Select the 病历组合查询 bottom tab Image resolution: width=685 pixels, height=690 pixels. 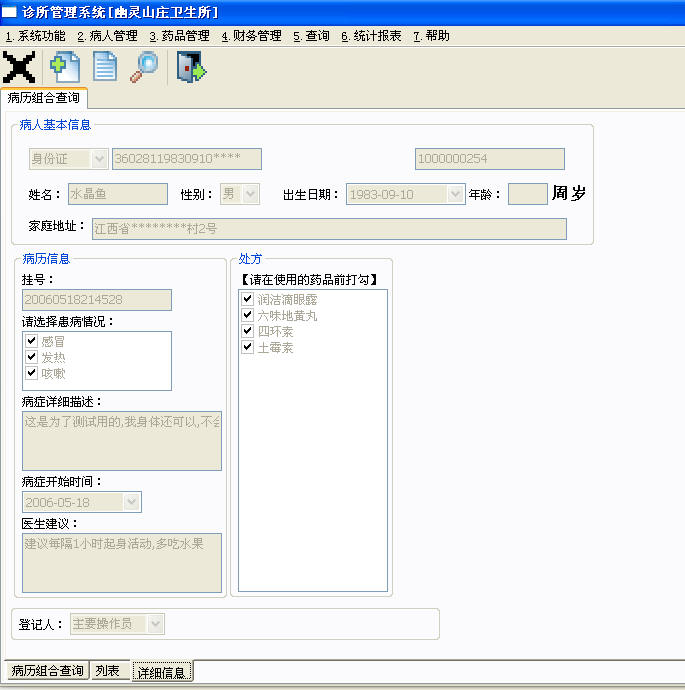click(x=47, y=671)
